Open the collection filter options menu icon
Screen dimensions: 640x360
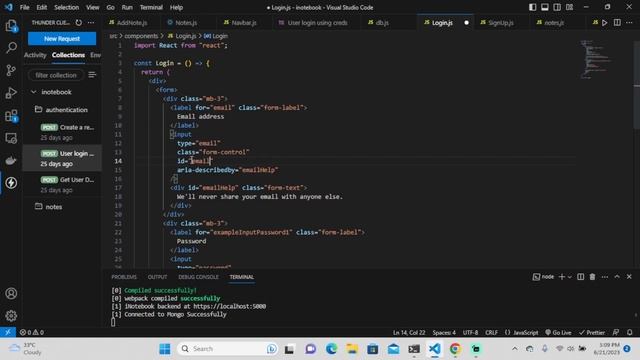[x=92, y=75]
